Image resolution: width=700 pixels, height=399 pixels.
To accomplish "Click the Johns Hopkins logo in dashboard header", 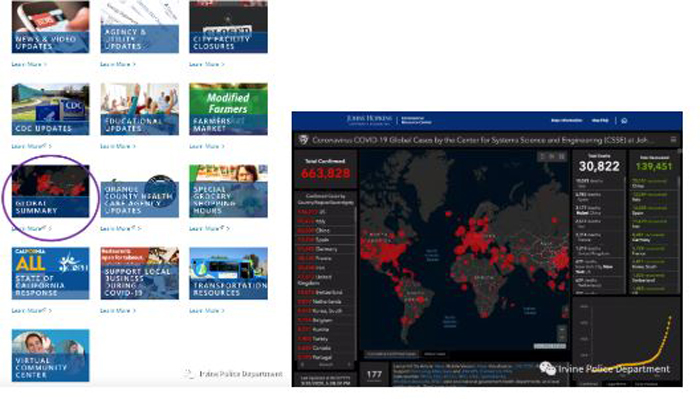I will [x=369, y=120].
